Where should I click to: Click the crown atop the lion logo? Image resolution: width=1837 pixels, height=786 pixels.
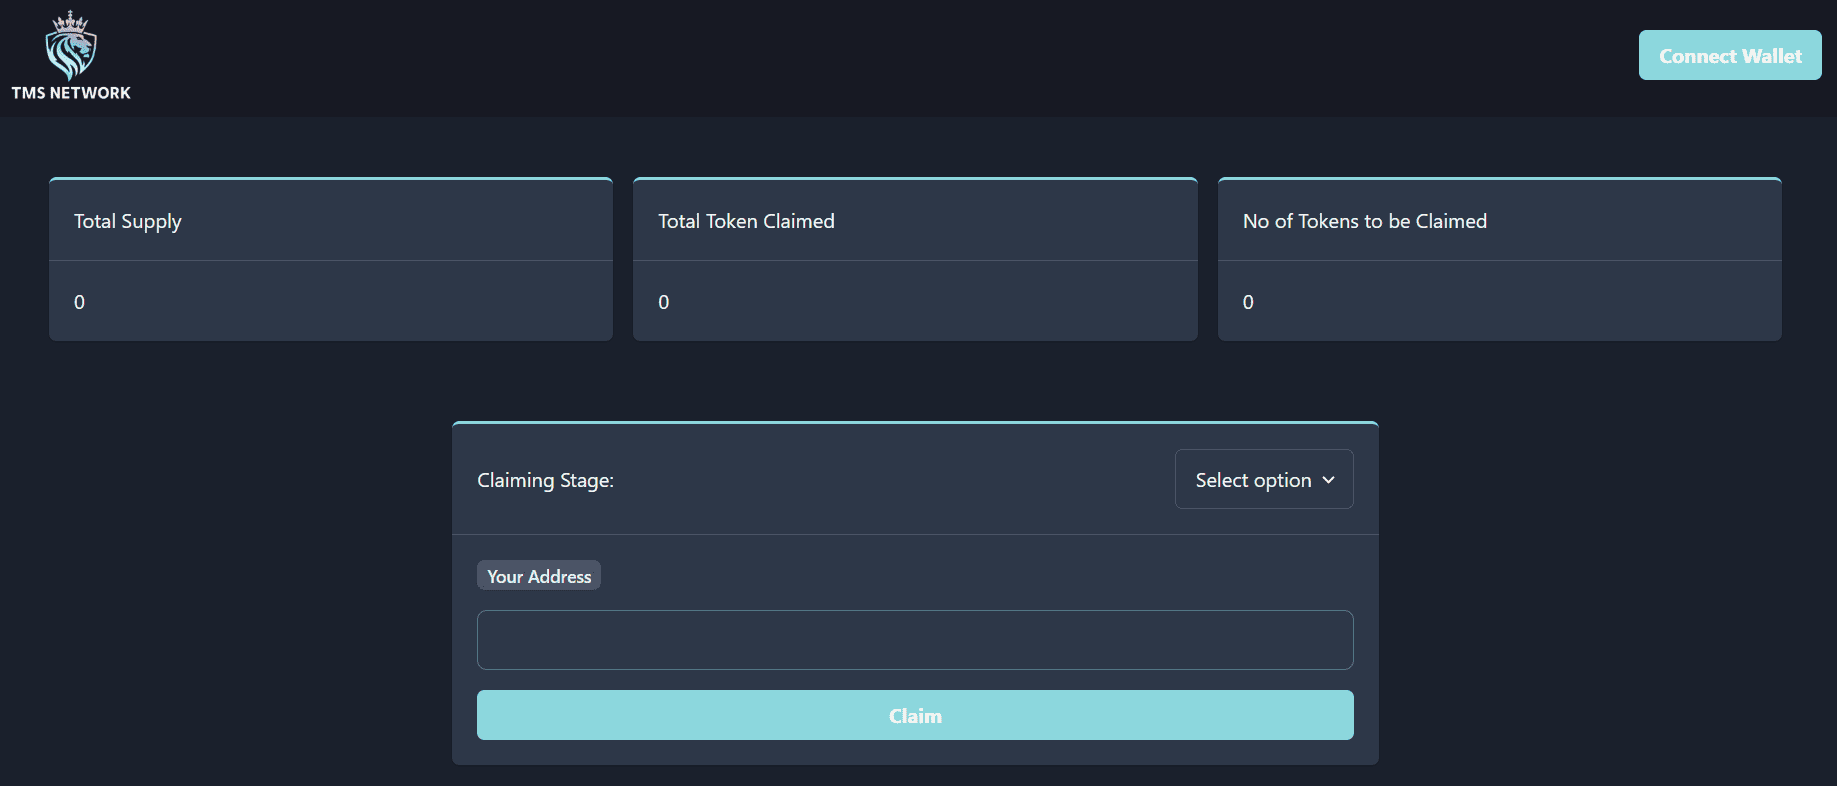pyautogui.click(x=70, y=20)
